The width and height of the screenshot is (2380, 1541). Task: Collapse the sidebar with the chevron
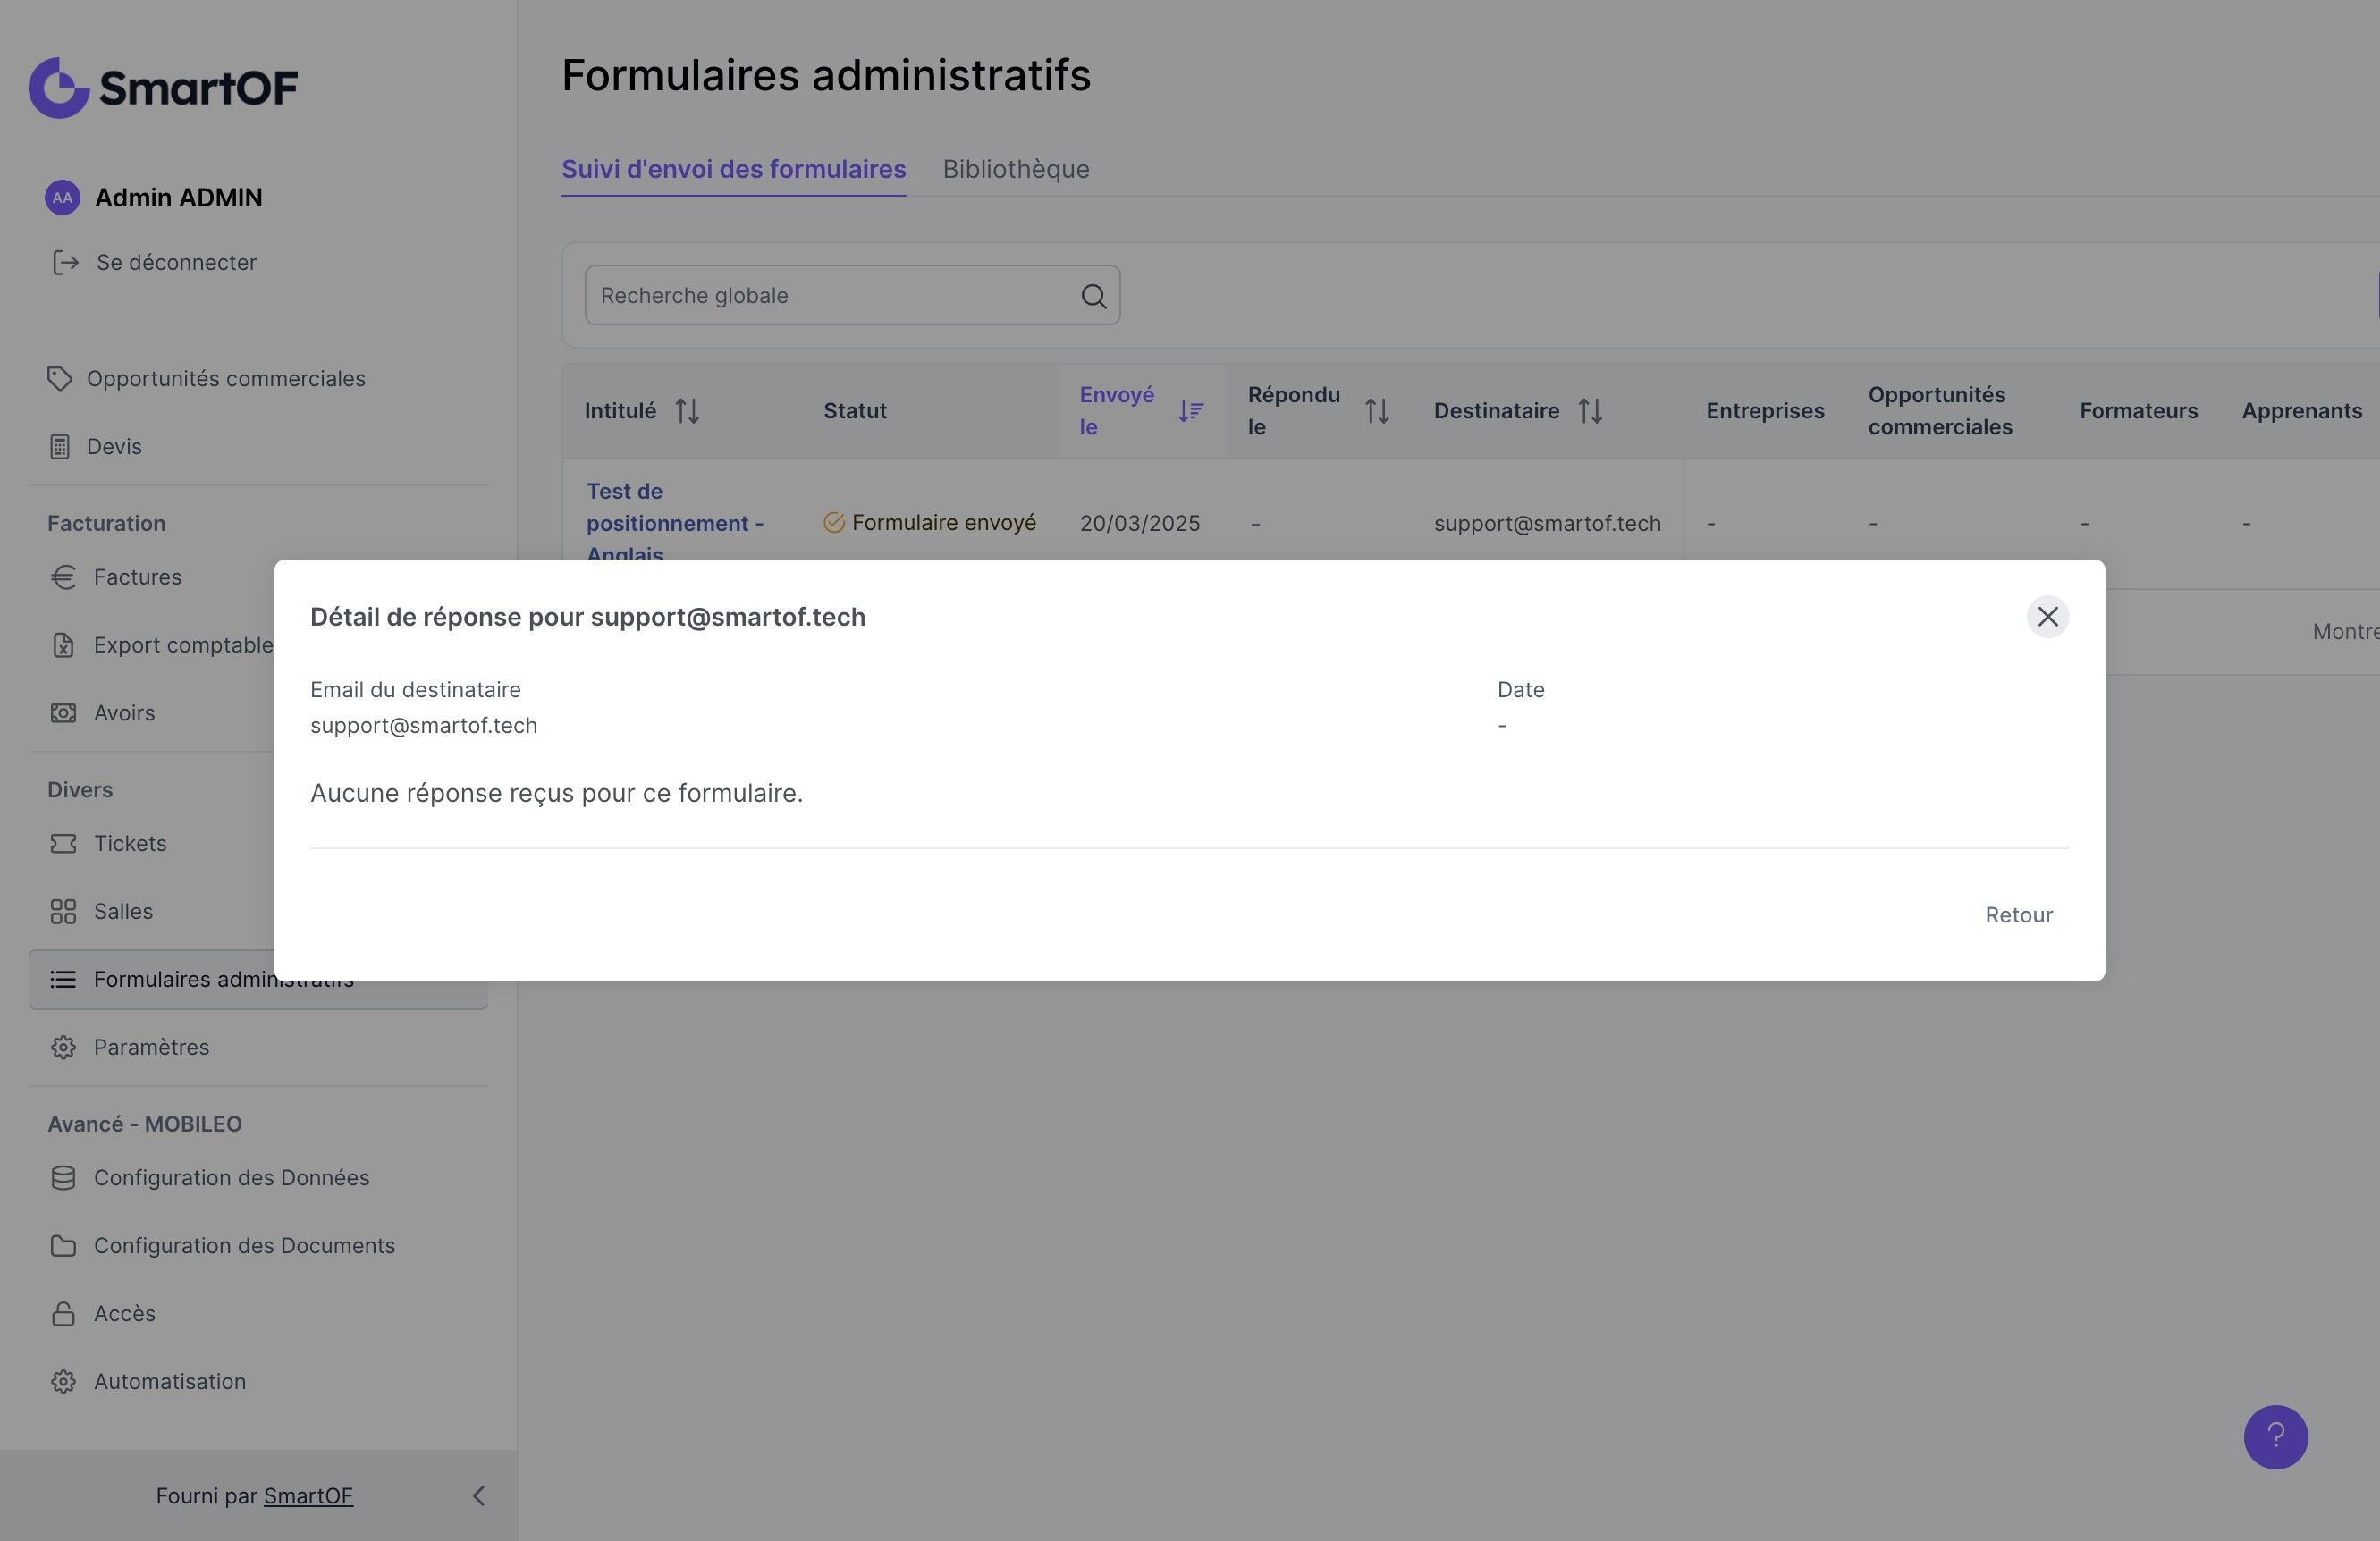(x=478, y=1495)
